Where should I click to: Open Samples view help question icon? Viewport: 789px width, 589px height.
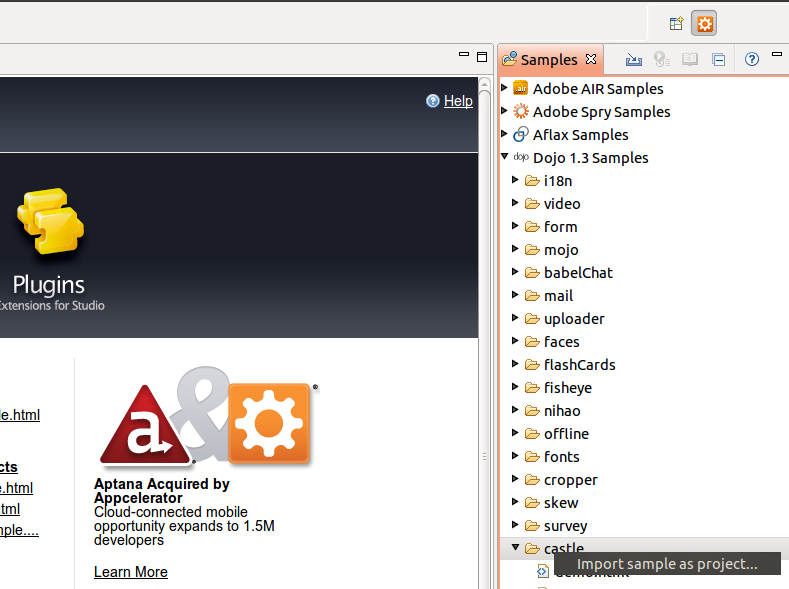pos(752,59)
